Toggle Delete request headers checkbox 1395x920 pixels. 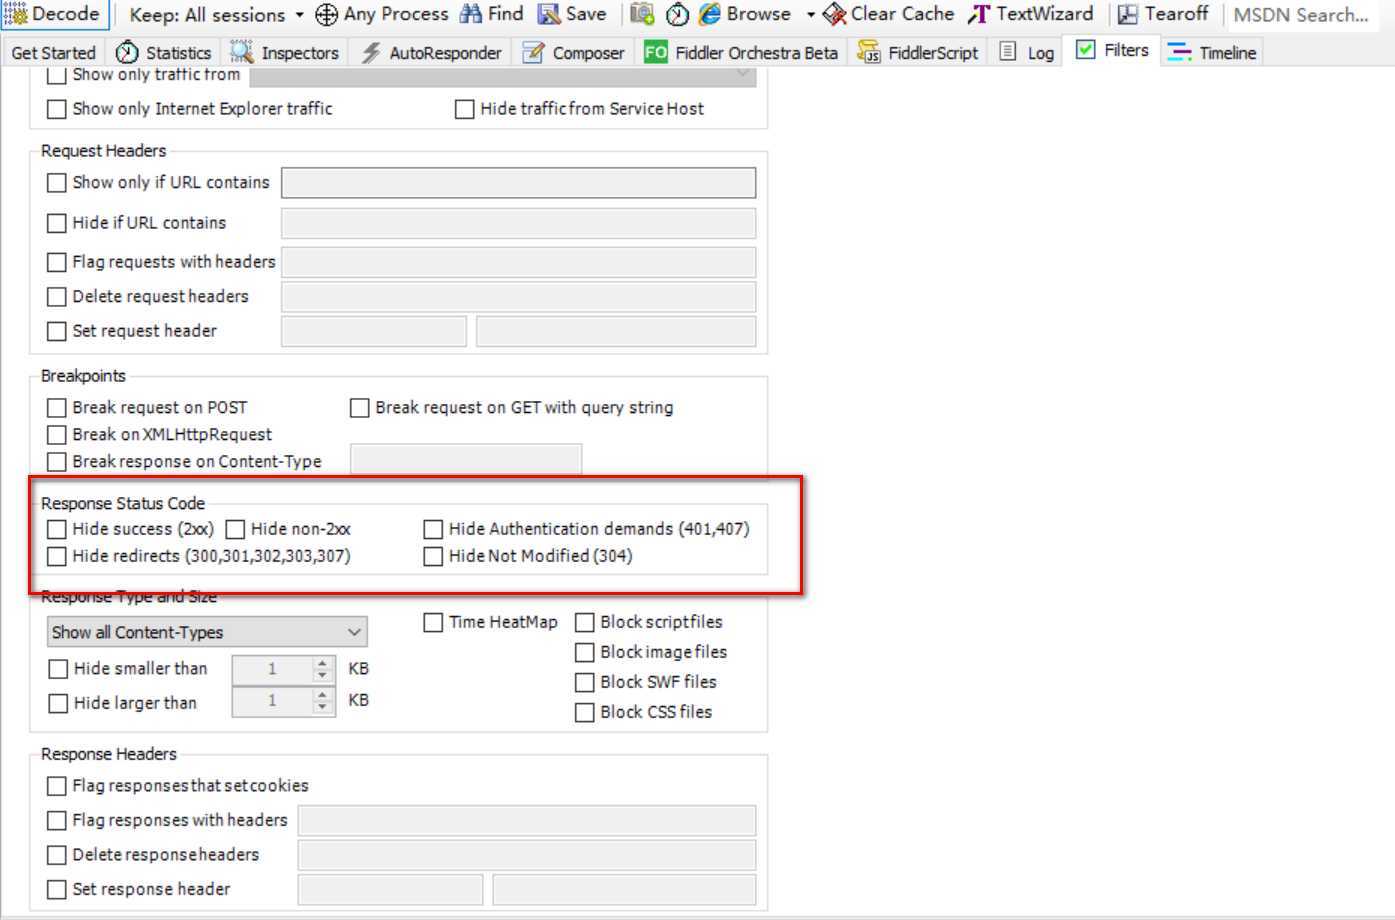(57, 297)
